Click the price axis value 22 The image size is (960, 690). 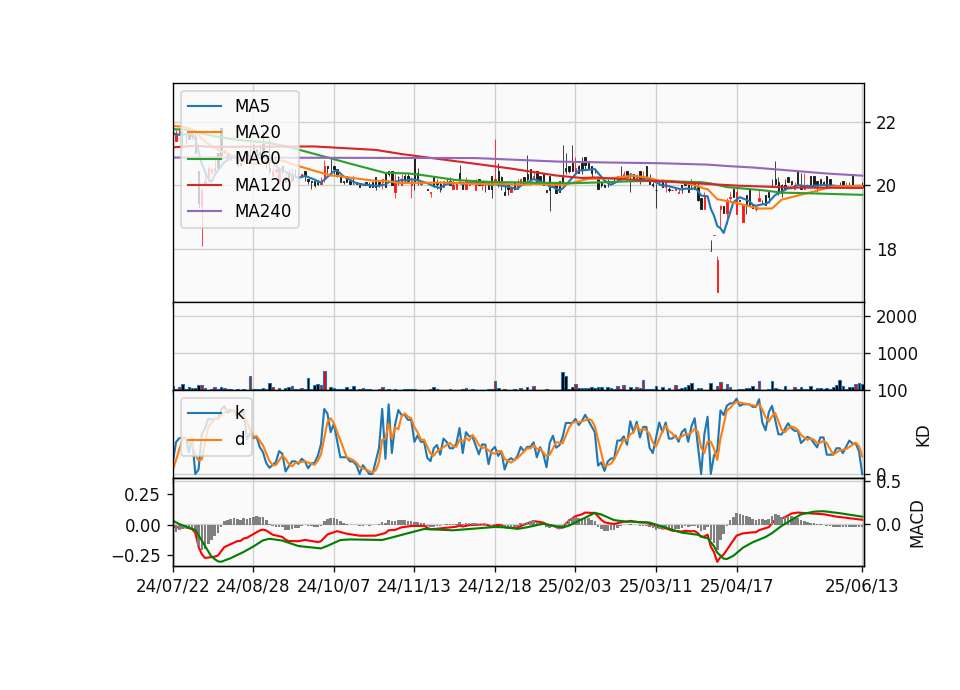click(x=886, y=123)
